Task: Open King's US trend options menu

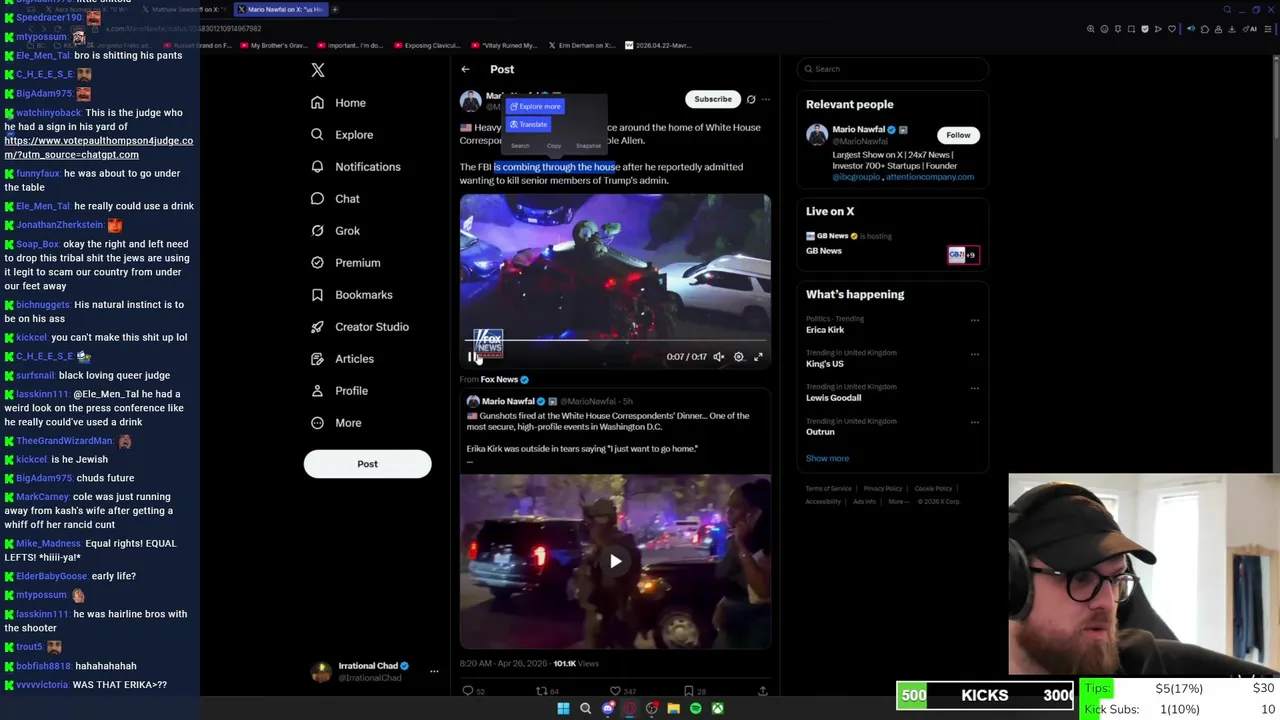Action: pos(975,355)
